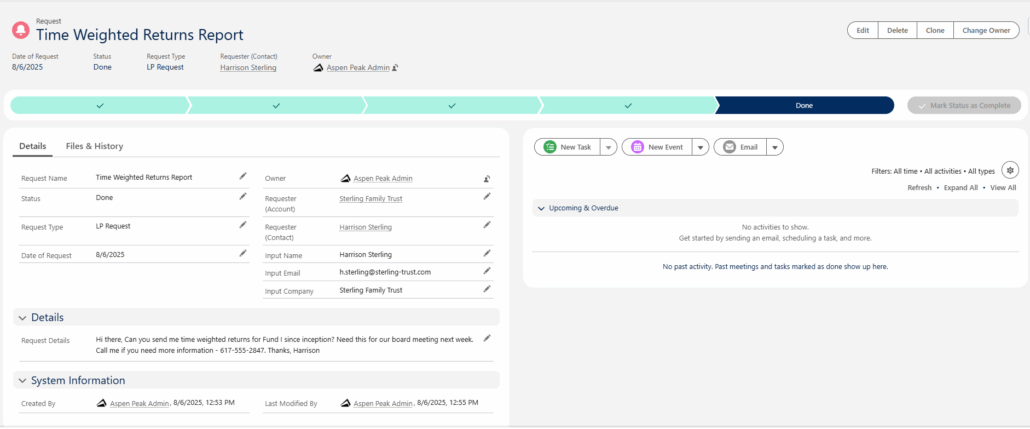Edit the Request Type field via pencil icon

coord(242,225)
